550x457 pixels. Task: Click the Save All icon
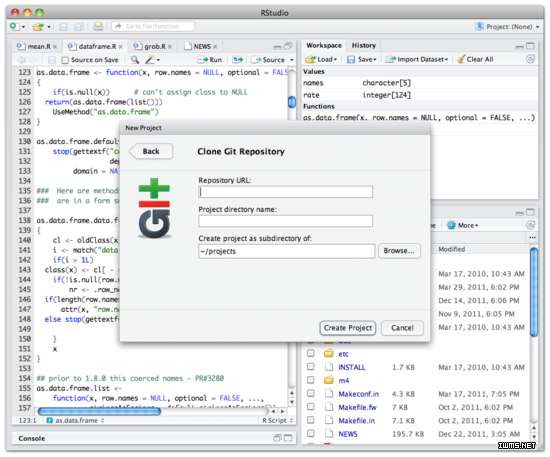79,27
